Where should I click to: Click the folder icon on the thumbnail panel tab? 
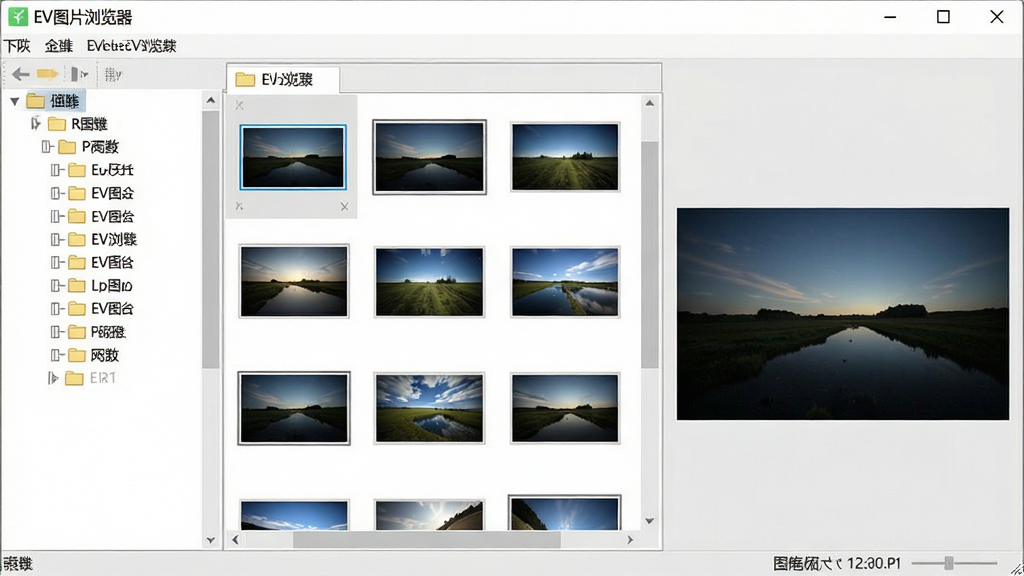pyautogui.click(x=245, y=80)
